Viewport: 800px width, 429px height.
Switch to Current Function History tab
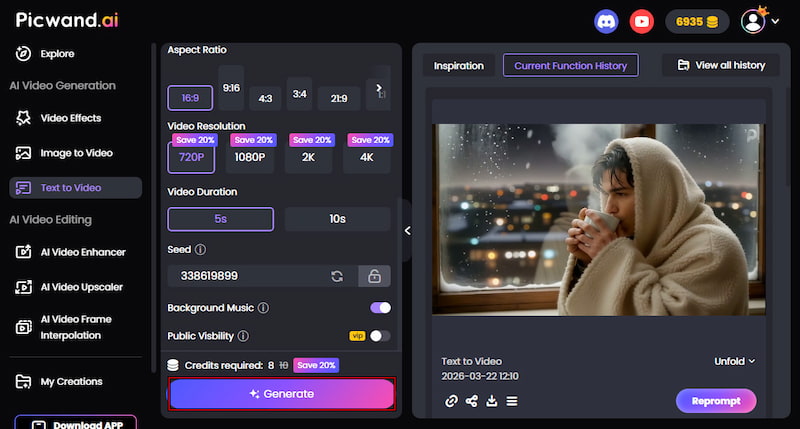click(570, 65)
